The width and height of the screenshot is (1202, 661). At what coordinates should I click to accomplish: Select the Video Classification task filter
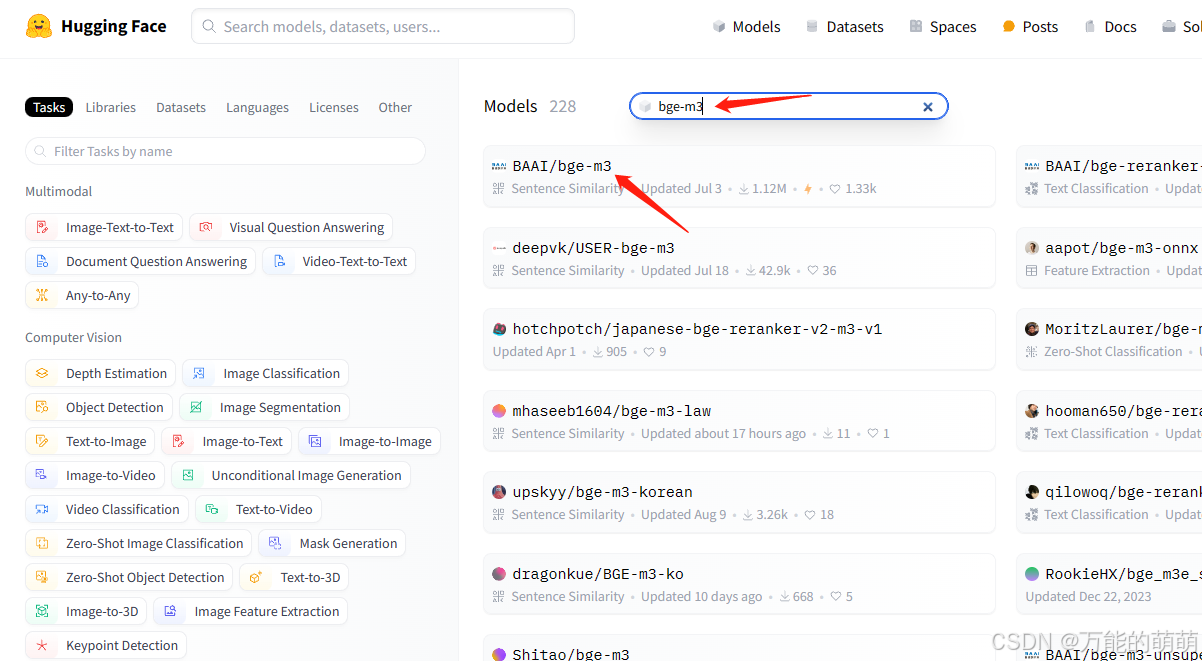tap(107, 509)
